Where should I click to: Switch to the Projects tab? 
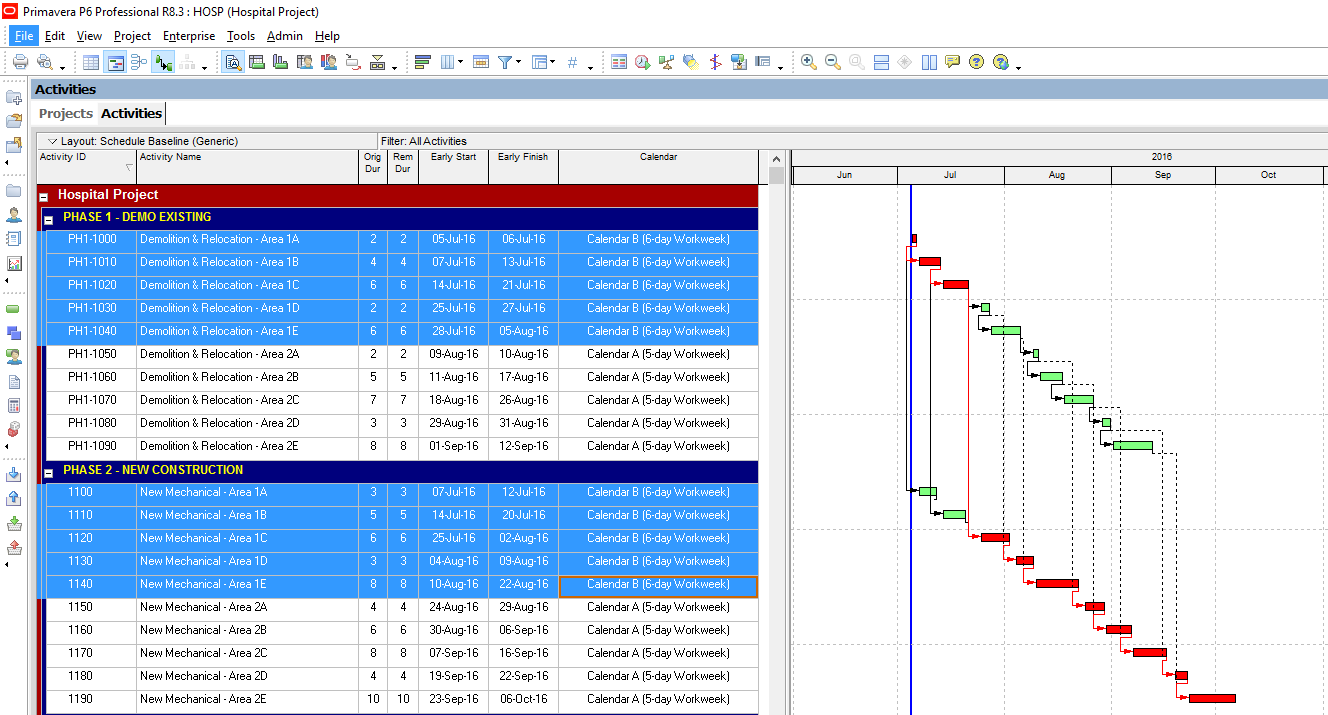click(65, 113)
